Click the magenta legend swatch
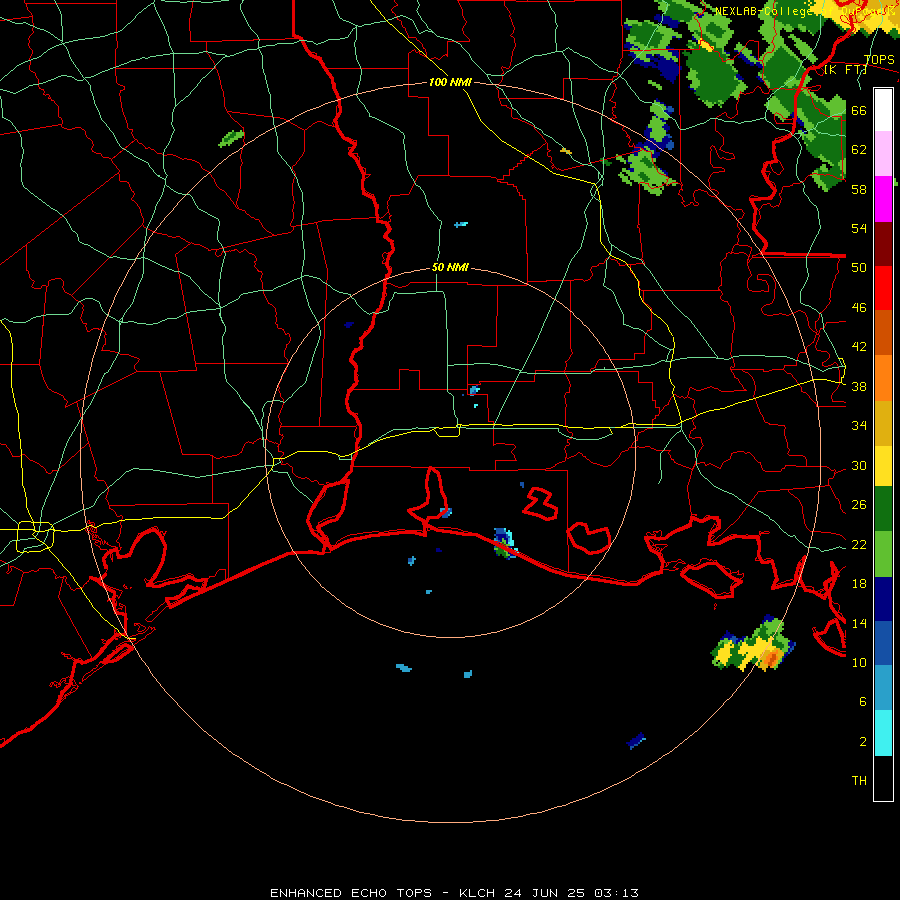This screenshot has height=900, width=900. tap(883, 199)
